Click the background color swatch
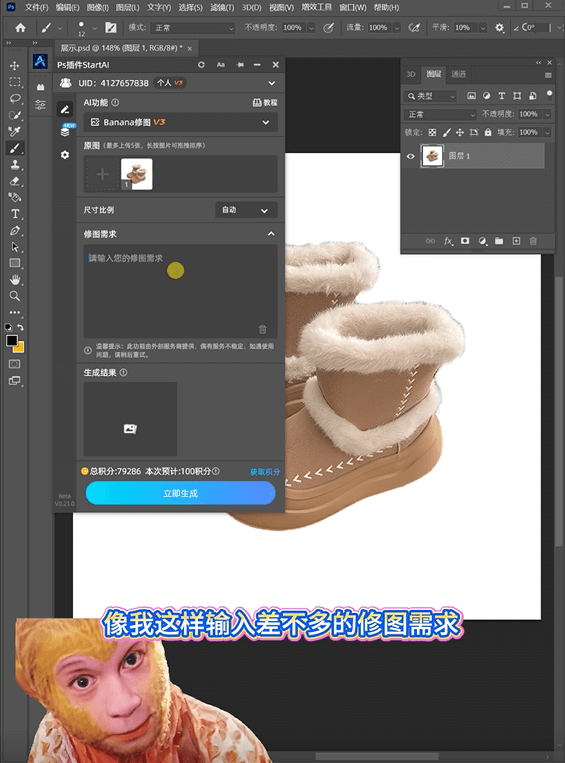565x763 pixels. point(19,348)
